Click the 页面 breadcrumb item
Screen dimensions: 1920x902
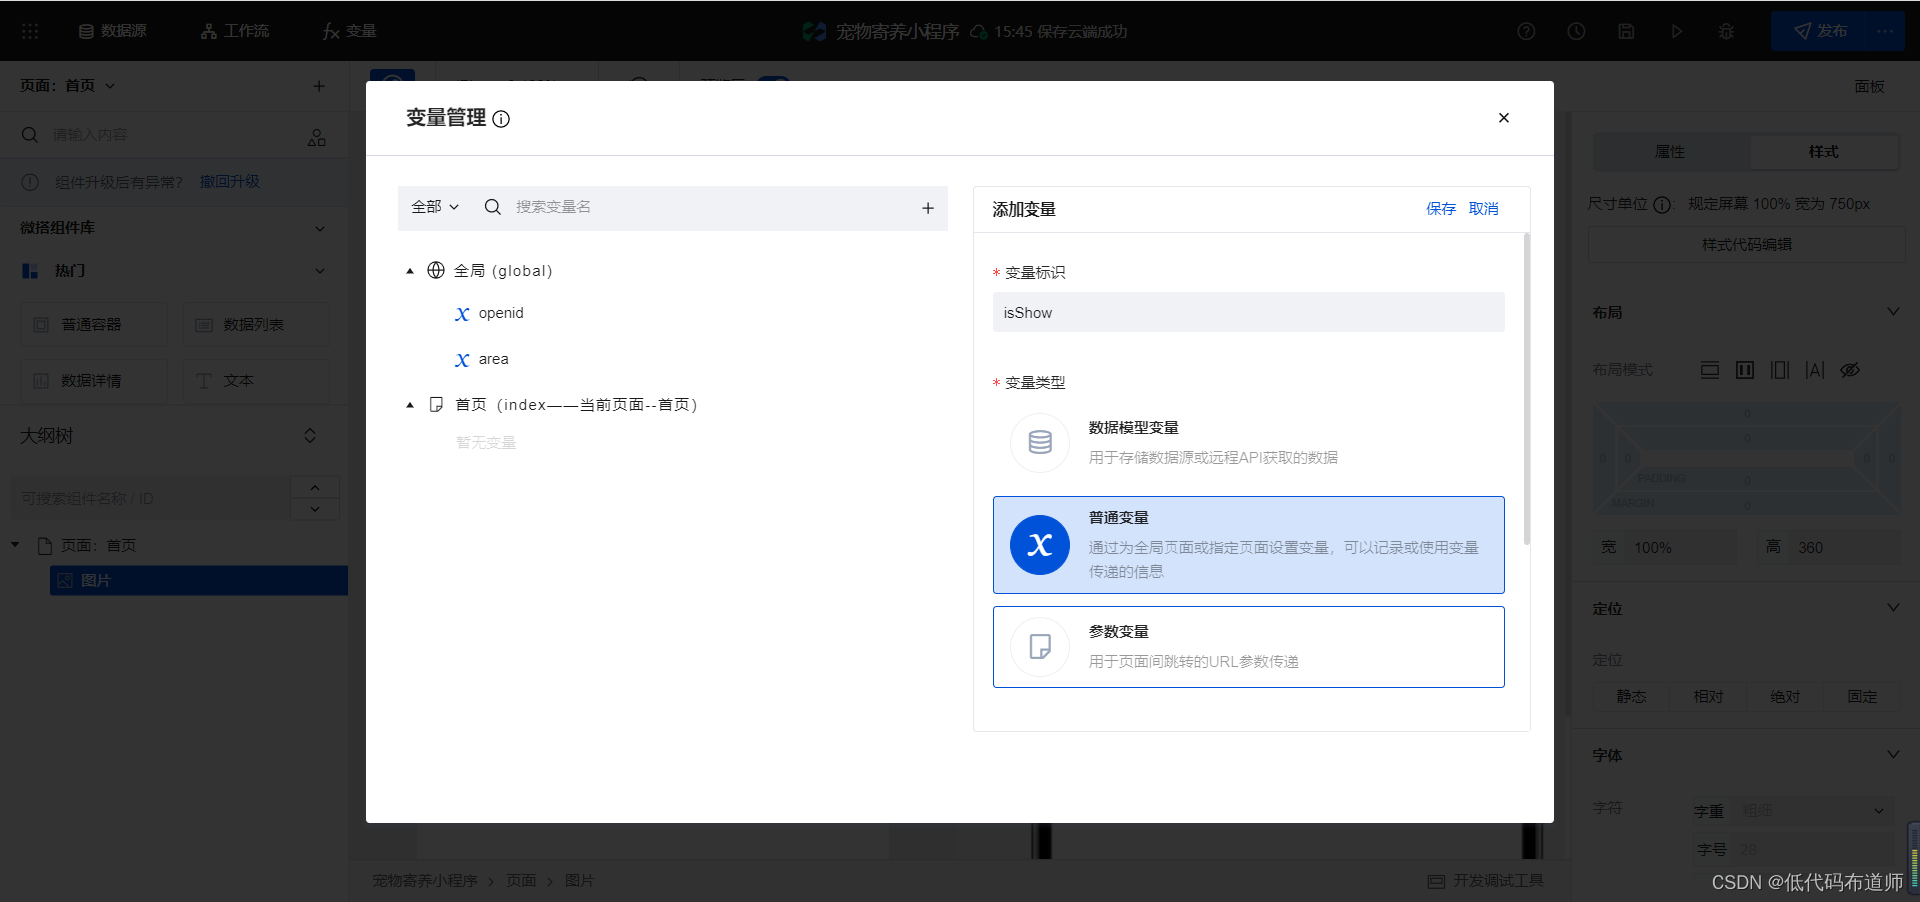pos(521,881)
